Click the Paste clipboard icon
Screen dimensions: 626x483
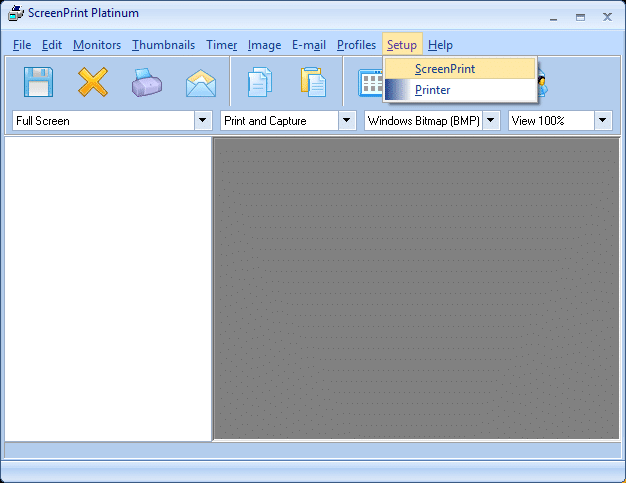click(314, 82)
